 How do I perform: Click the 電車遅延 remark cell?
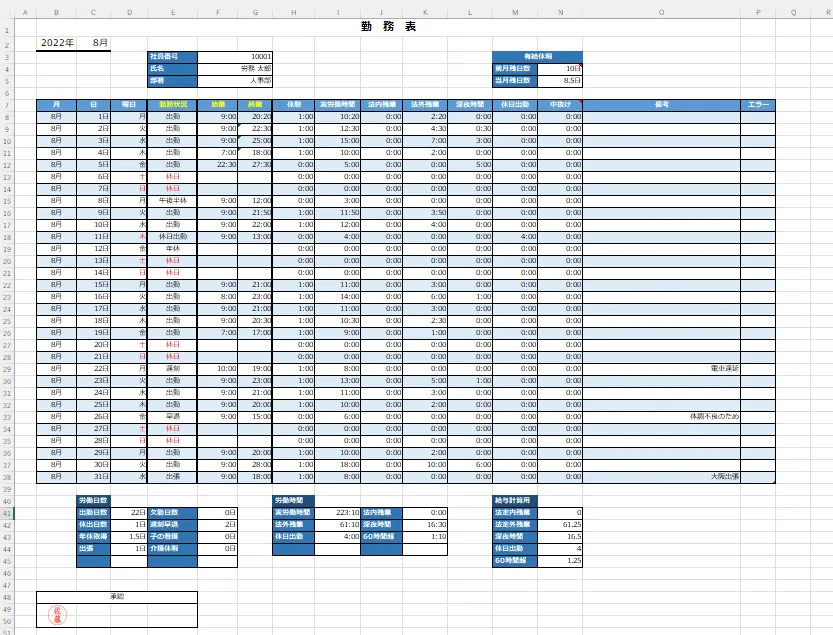[x=661, y=368]
